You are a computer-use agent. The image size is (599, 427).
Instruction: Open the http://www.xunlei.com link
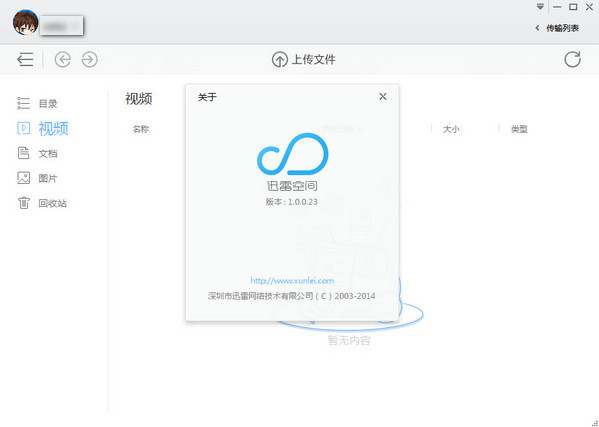point(292,281)
